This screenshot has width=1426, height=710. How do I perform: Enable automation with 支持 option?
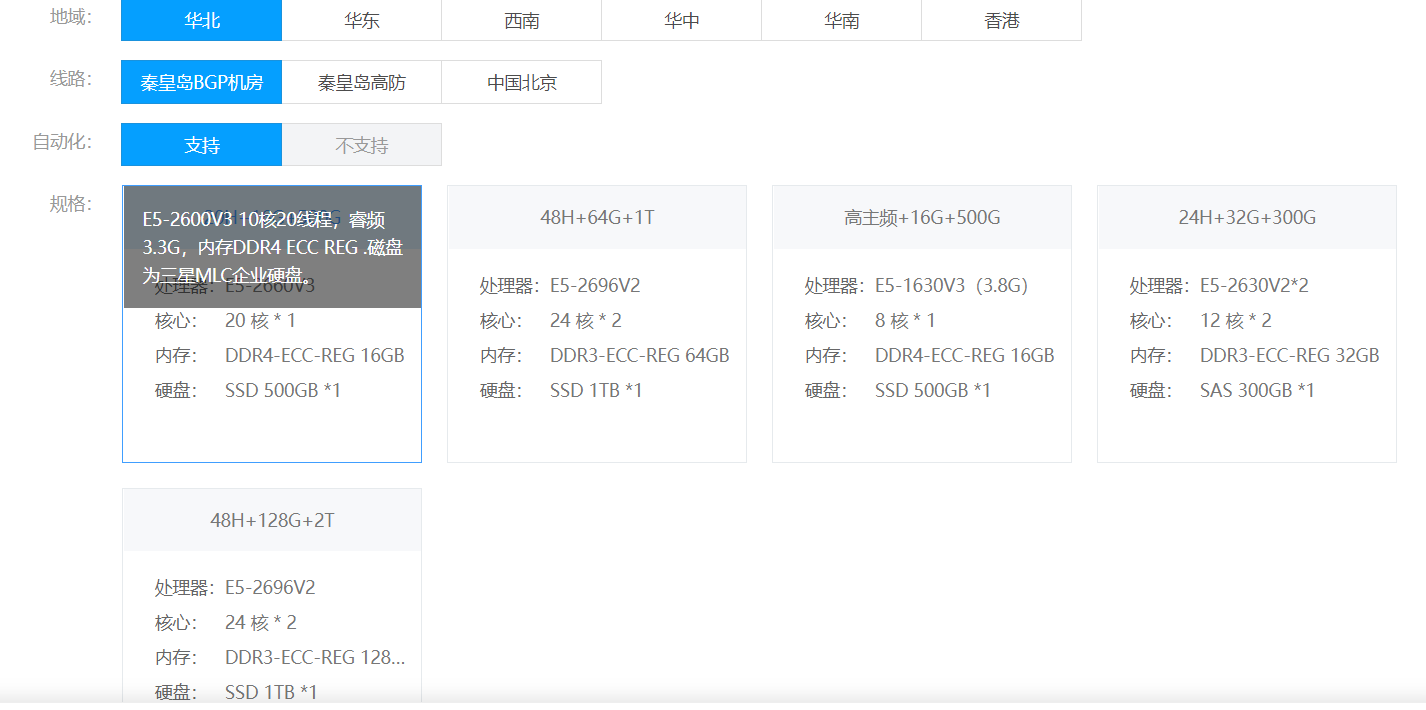[201, 145]
